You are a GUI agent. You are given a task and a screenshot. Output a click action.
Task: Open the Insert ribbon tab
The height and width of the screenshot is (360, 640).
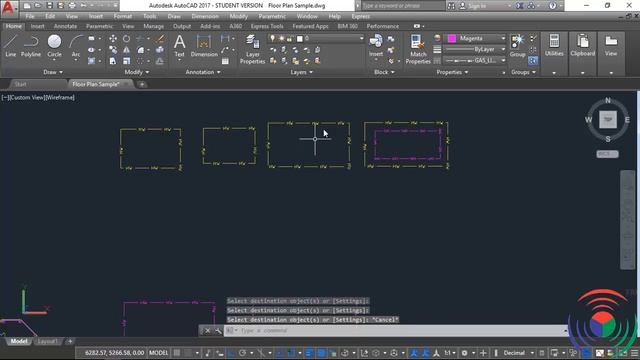pyautogui.click(x=37, y=26)
